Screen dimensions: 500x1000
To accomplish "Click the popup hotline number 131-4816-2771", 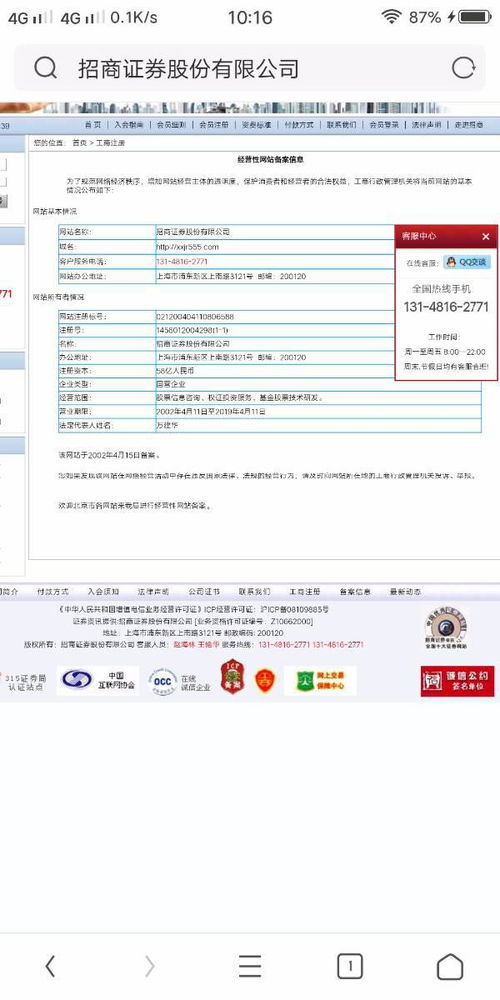I will 446,307.
